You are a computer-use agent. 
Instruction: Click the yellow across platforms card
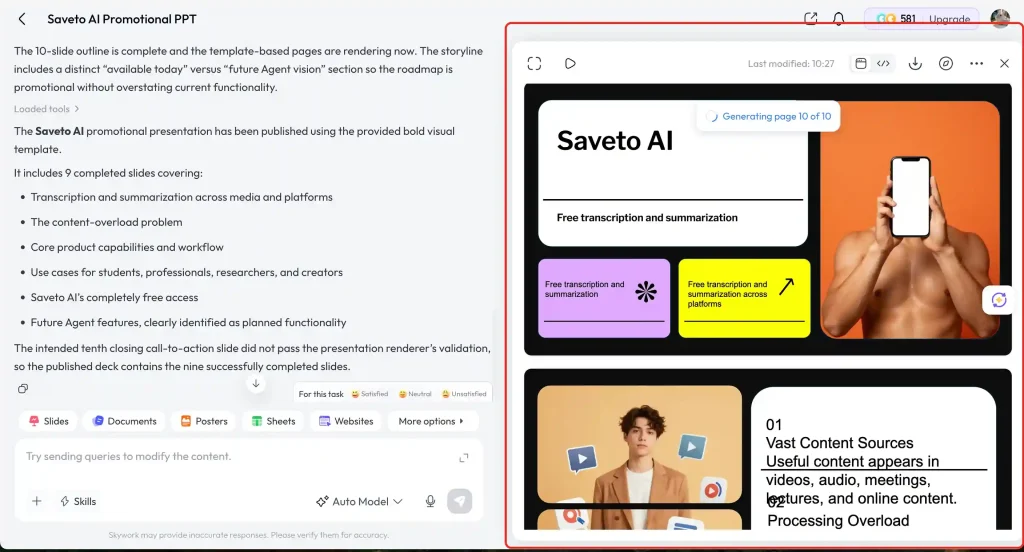click(744, 298)
